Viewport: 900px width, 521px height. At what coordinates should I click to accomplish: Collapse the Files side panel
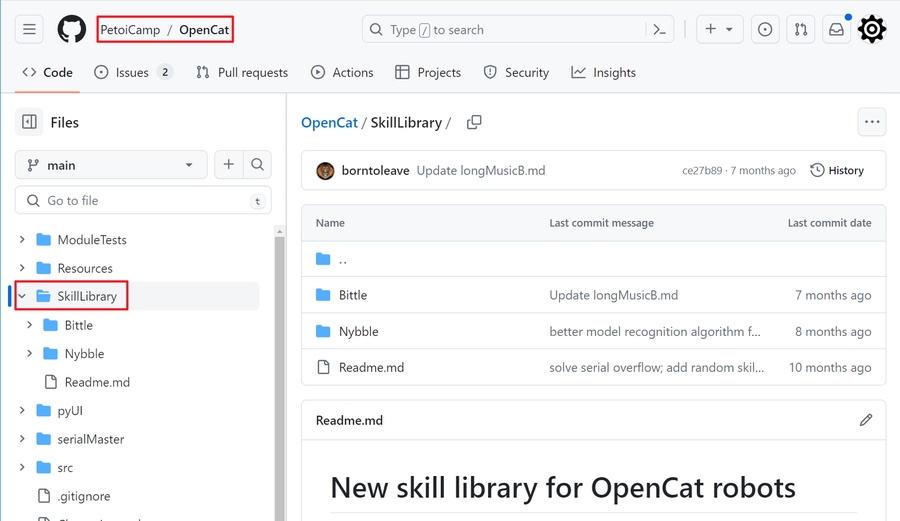coord(30,122)
